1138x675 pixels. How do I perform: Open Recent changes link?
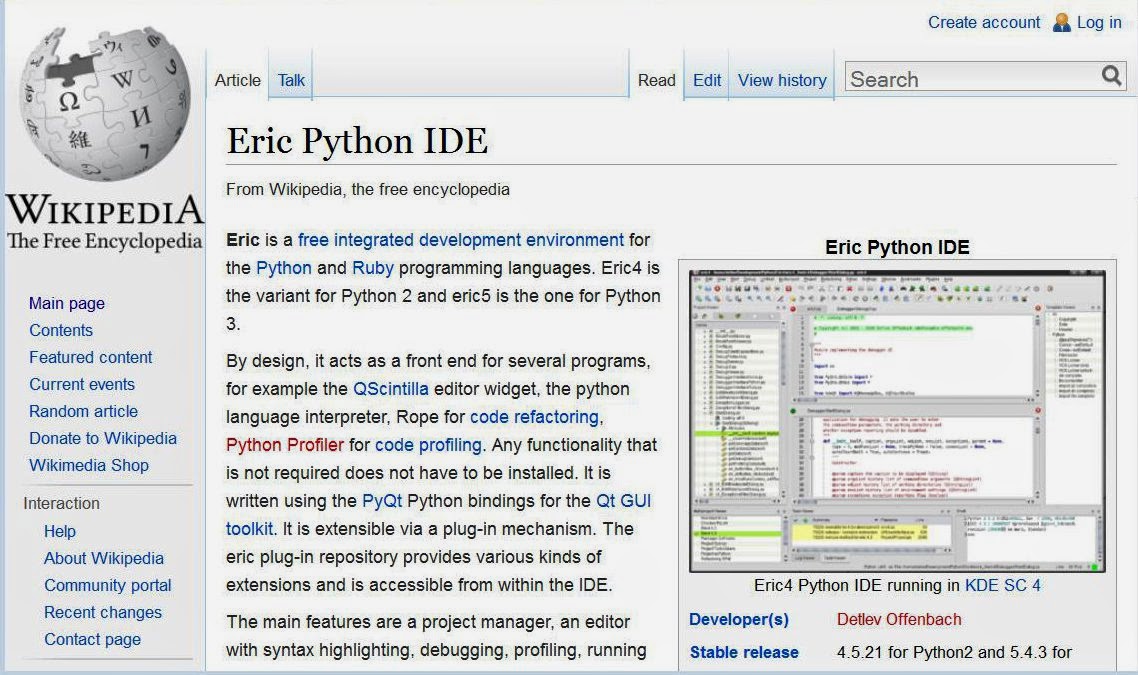[103, 612]
